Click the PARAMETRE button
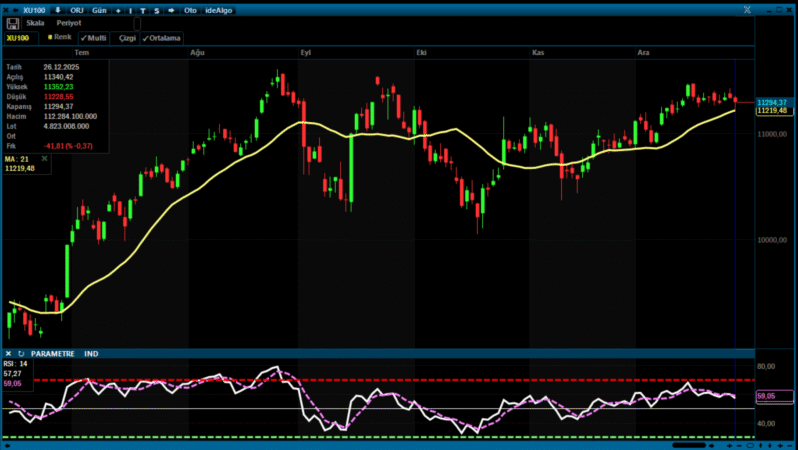 (53, 354)
